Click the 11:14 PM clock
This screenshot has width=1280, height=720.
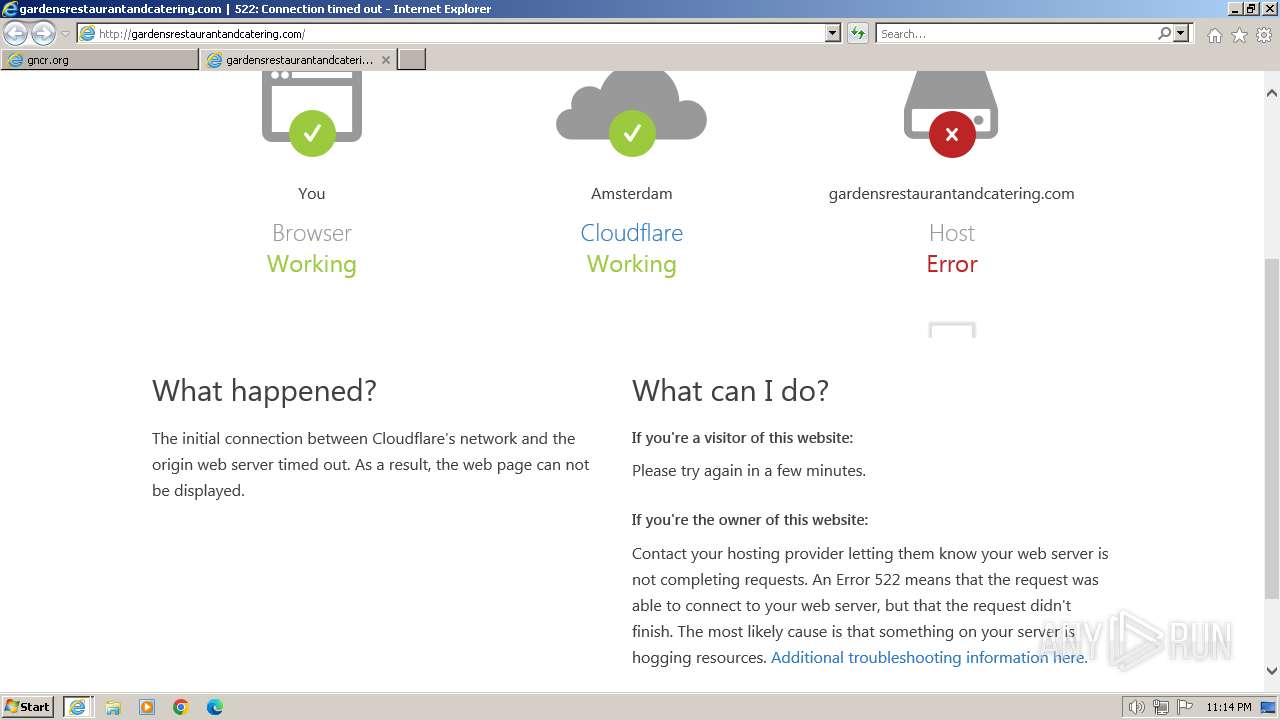coord(1229,707)
